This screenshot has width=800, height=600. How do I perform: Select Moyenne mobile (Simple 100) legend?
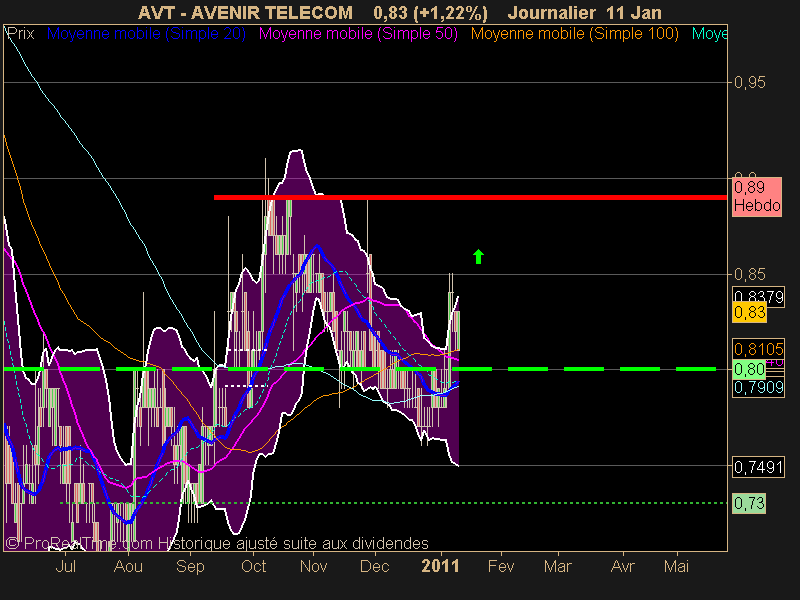(x=574, y=34)
